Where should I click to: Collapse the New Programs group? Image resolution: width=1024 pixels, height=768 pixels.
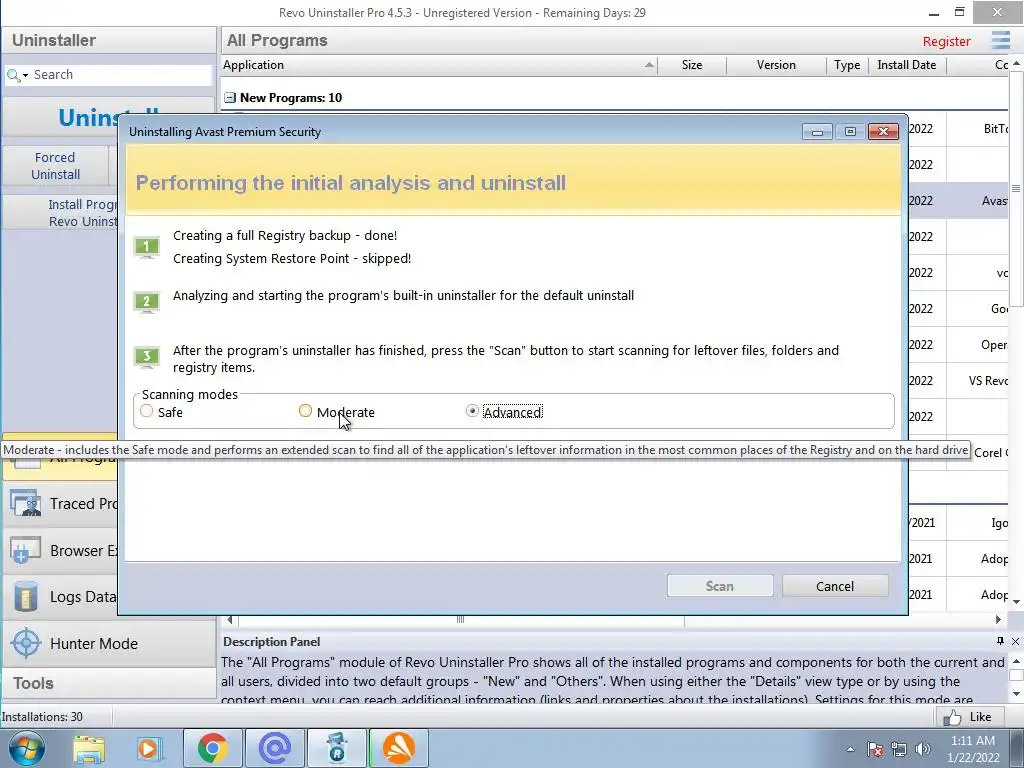coord(230,97)
